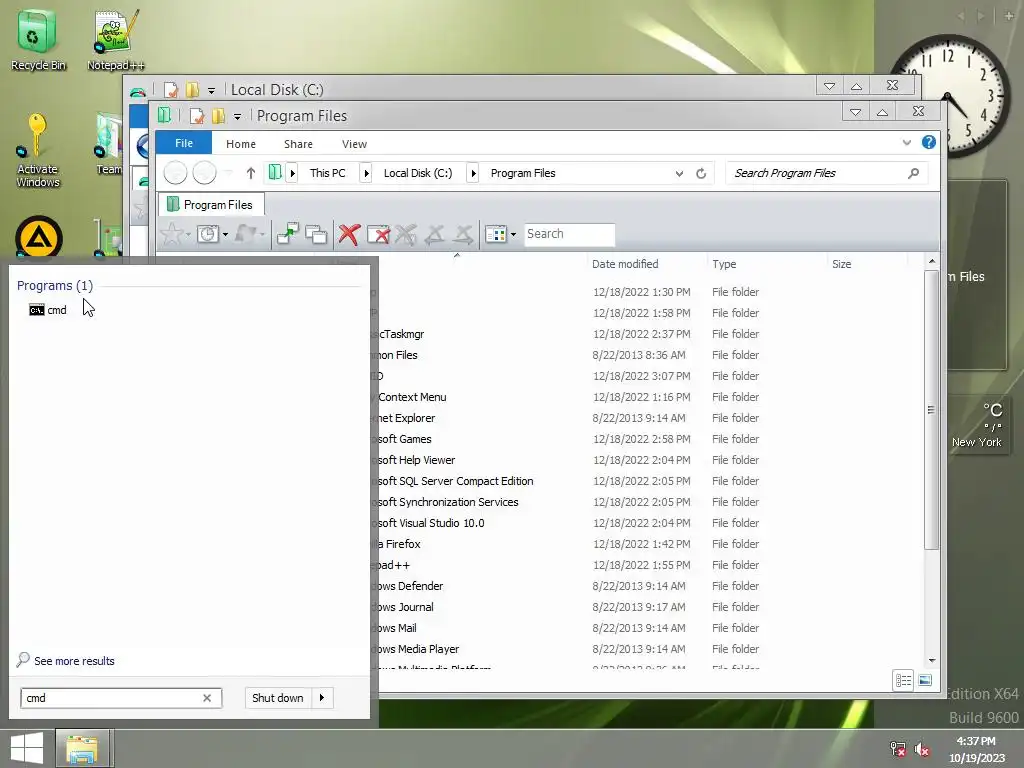
Task: Click Properties icon in Program Files title bar
Action: (197, 116)
